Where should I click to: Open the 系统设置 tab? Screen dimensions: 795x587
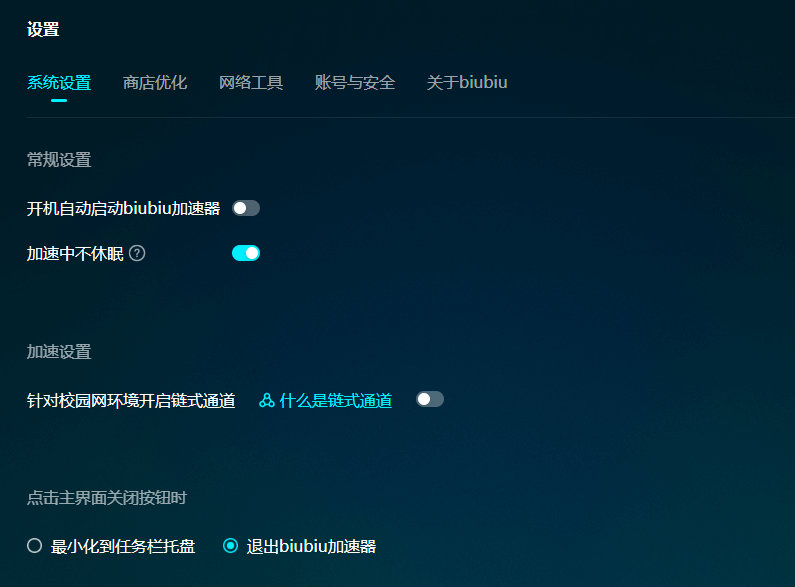tap(59, 82)
